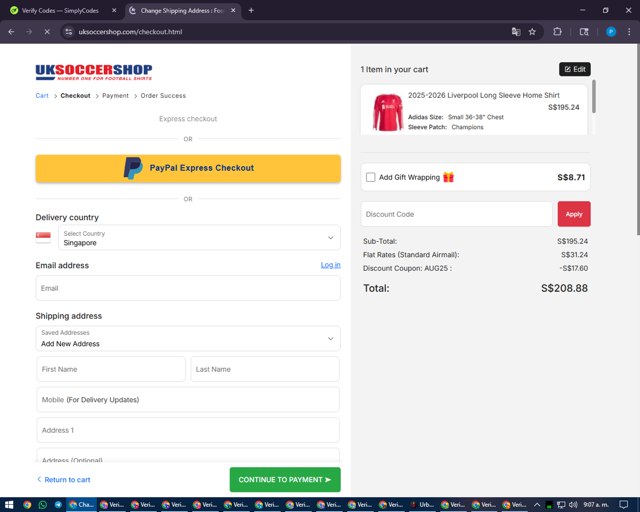View site information icon

(x=69, y=31)
